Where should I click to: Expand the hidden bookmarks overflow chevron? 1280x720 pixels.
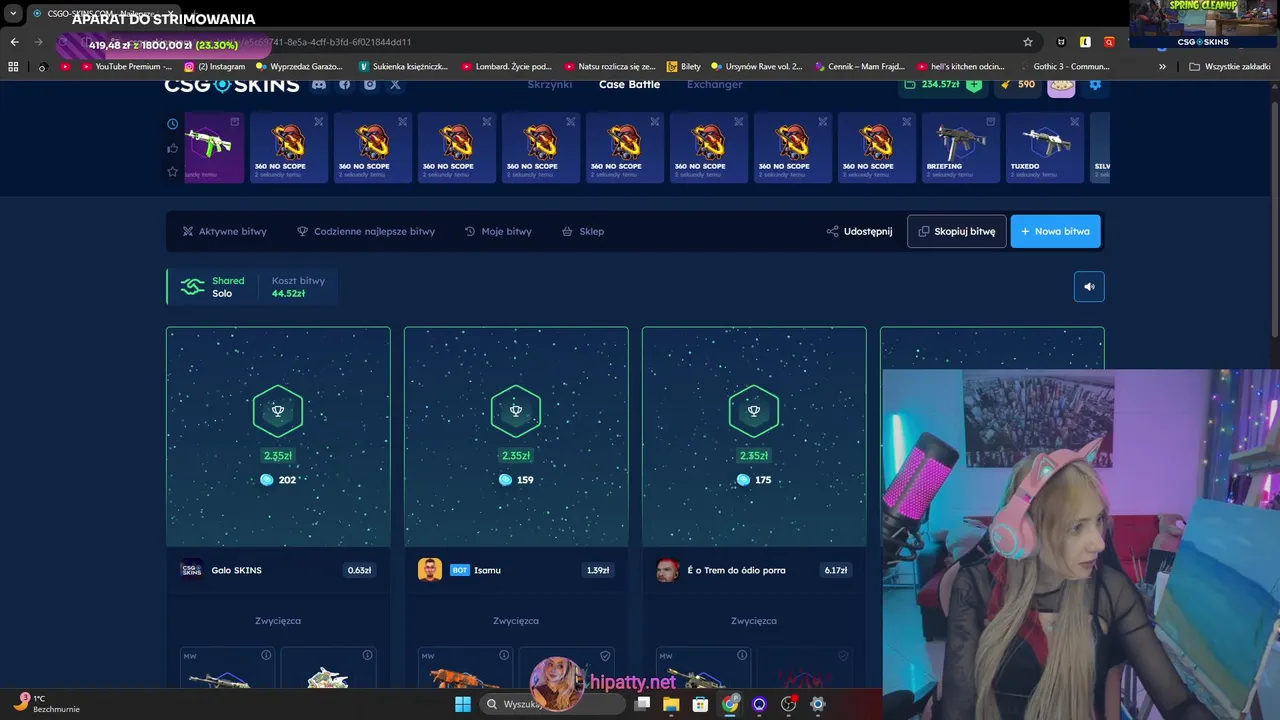(1162, 67)
